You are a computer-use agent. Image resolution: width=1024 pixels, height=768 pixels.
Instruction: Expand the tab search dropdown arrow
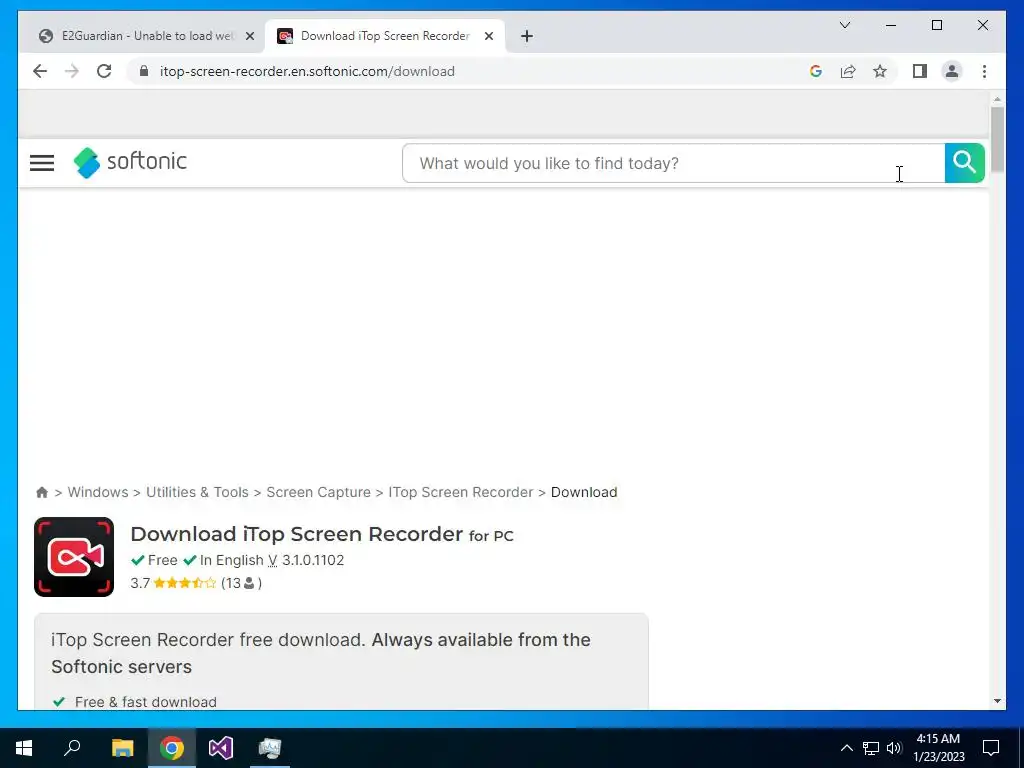pyautogui.click(x=844, y=25)
